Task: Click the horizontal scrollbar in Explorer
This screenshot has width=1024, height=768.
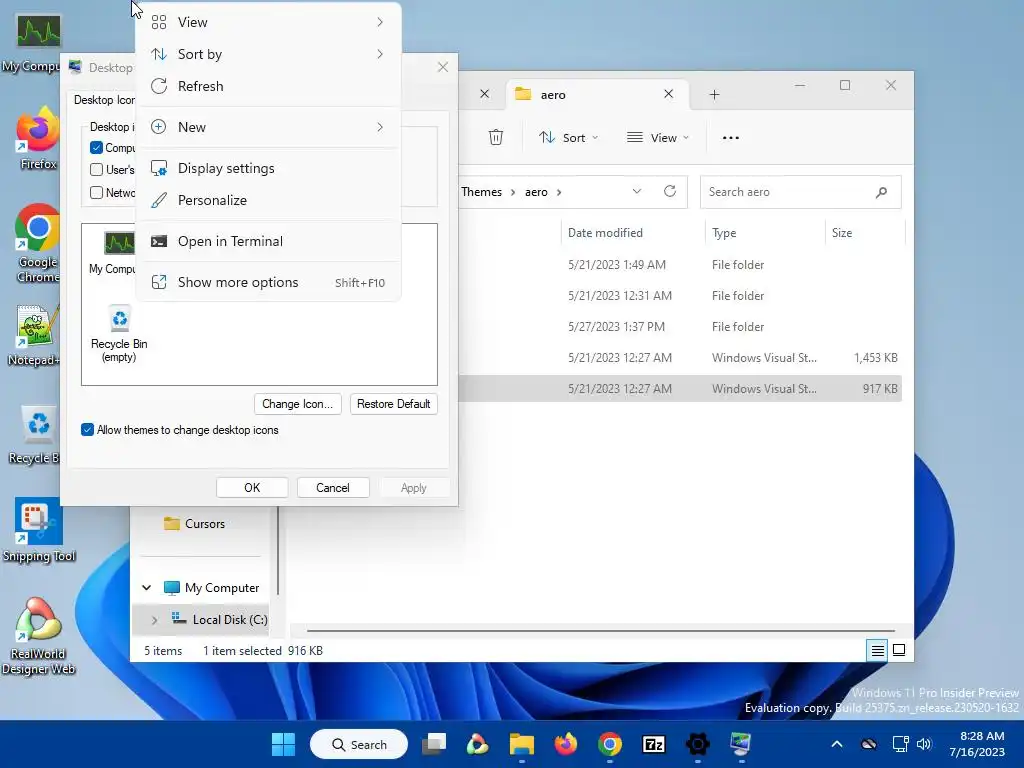Action: tap(601, 631)
